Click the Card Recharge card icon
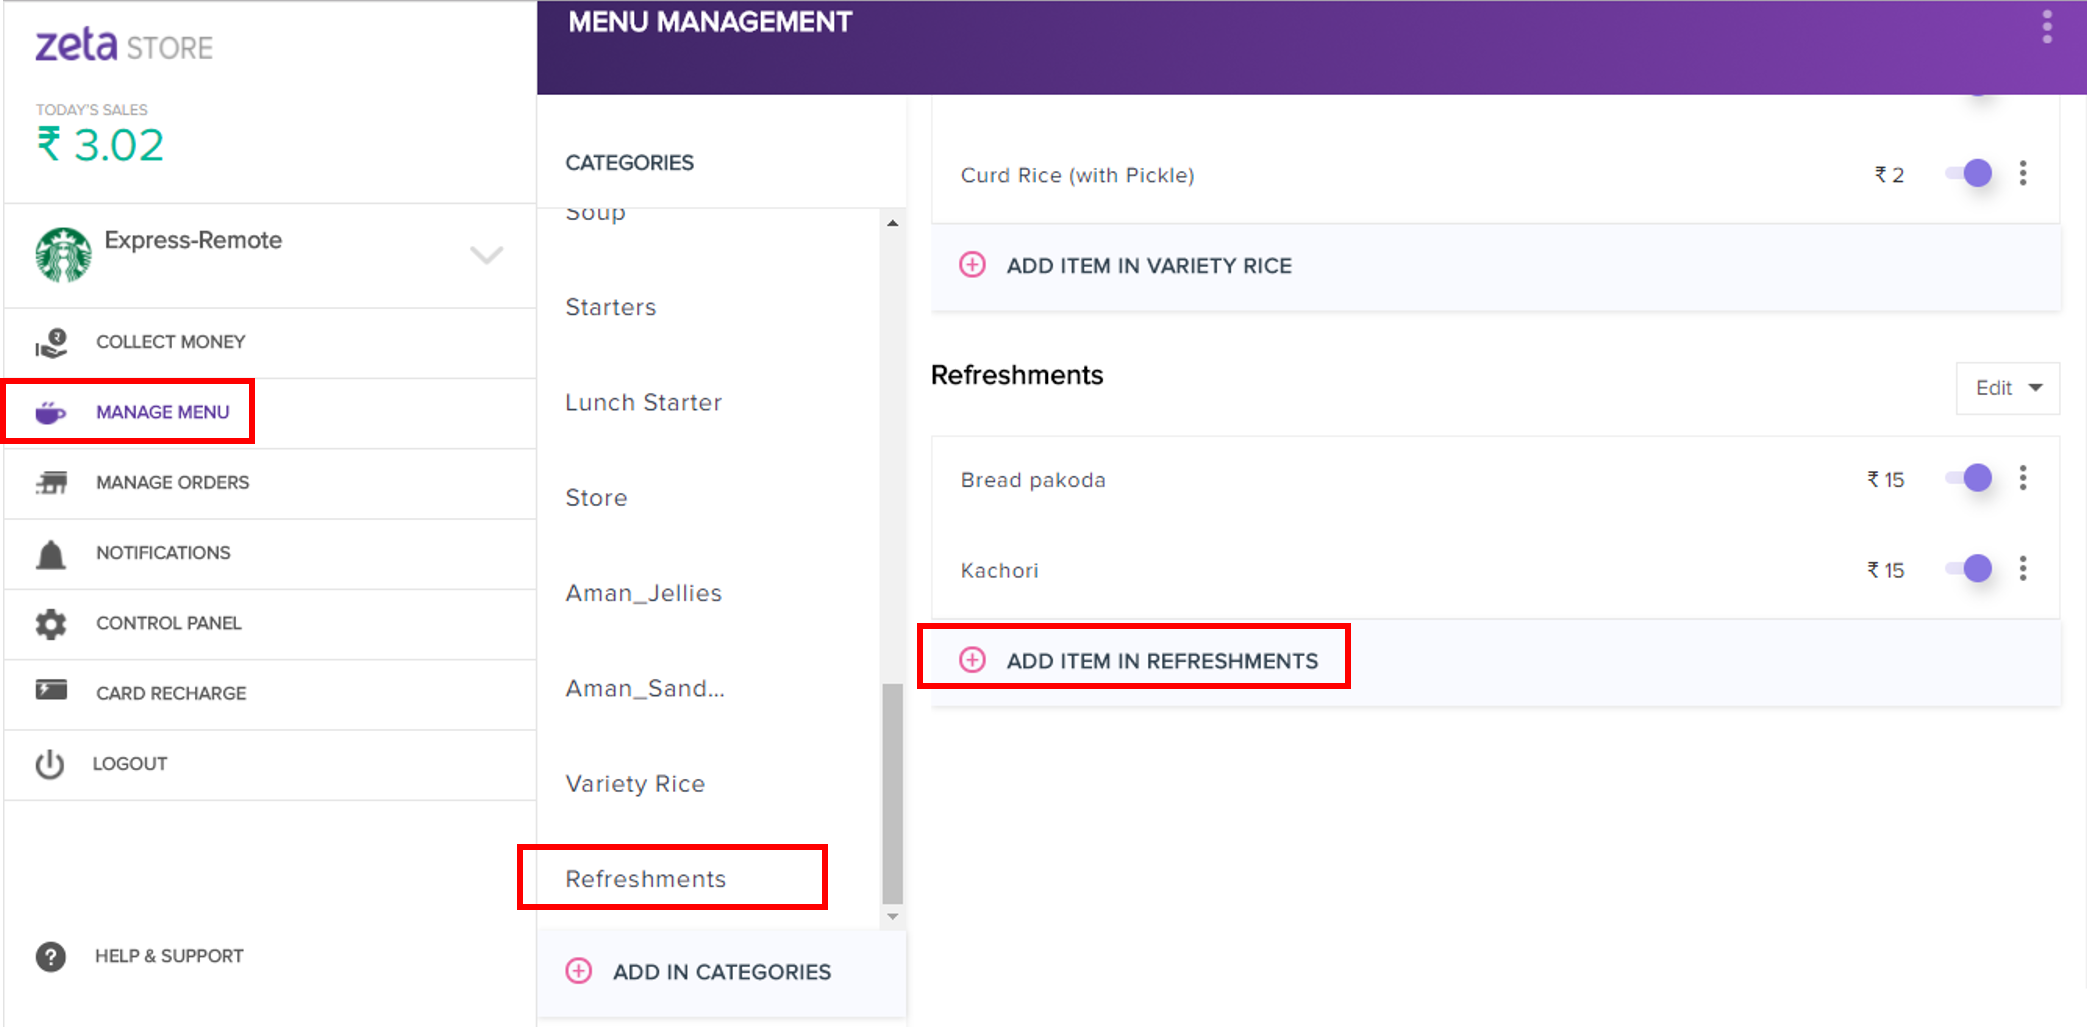The height and width of the screenshot is (1027, 2087). [51, 690]
